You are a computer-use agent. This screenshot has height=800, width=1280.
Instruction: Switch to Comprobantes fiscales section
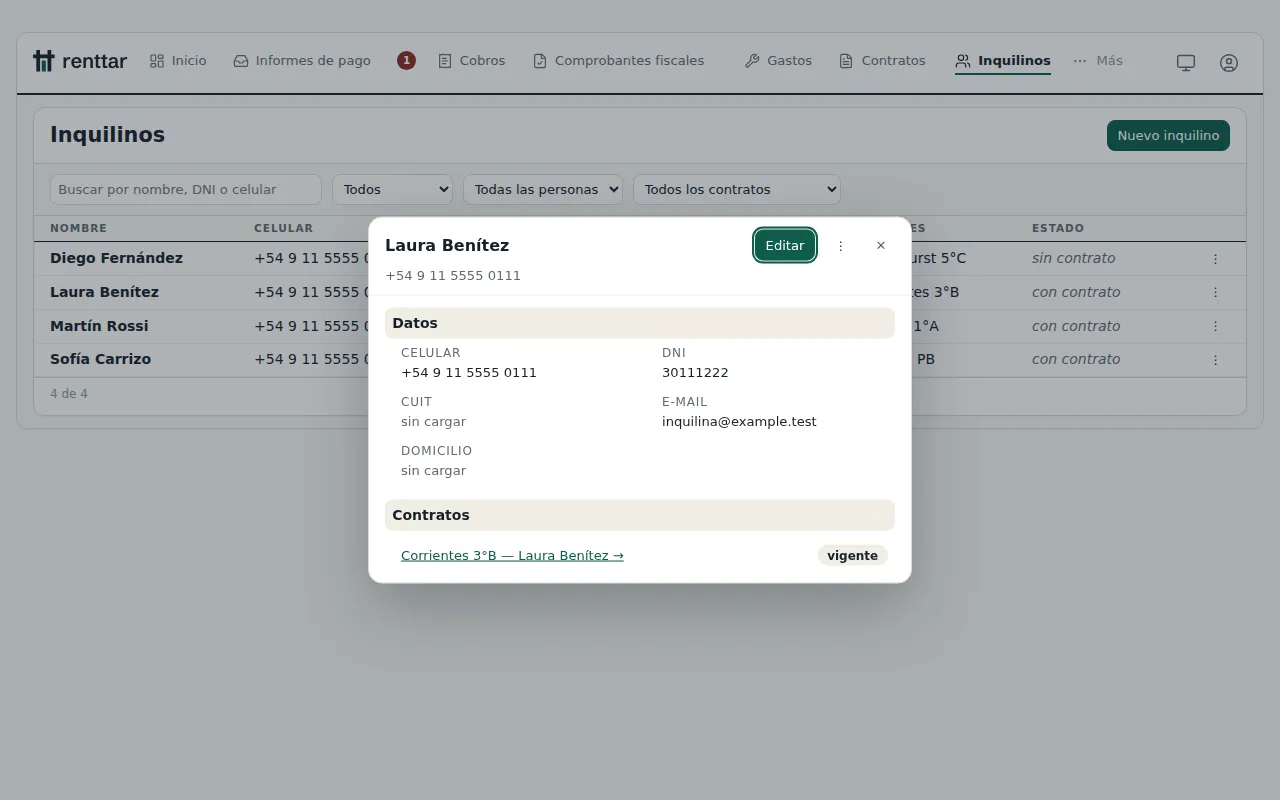(619, 61)
